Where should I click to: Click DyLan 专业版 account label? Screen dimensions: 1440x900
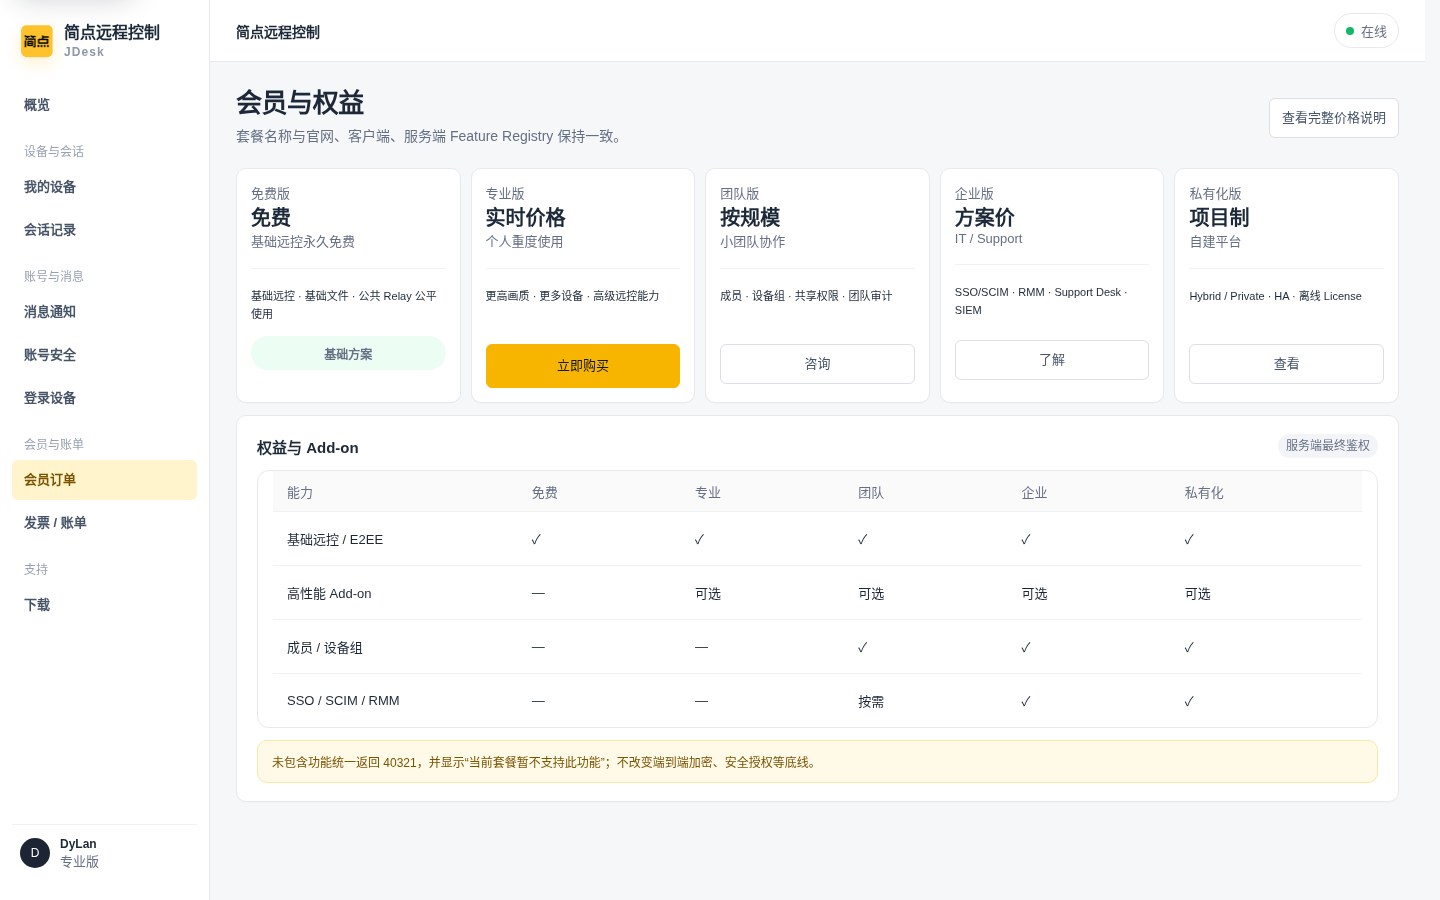pyautogui.click(x=79, y=853)
